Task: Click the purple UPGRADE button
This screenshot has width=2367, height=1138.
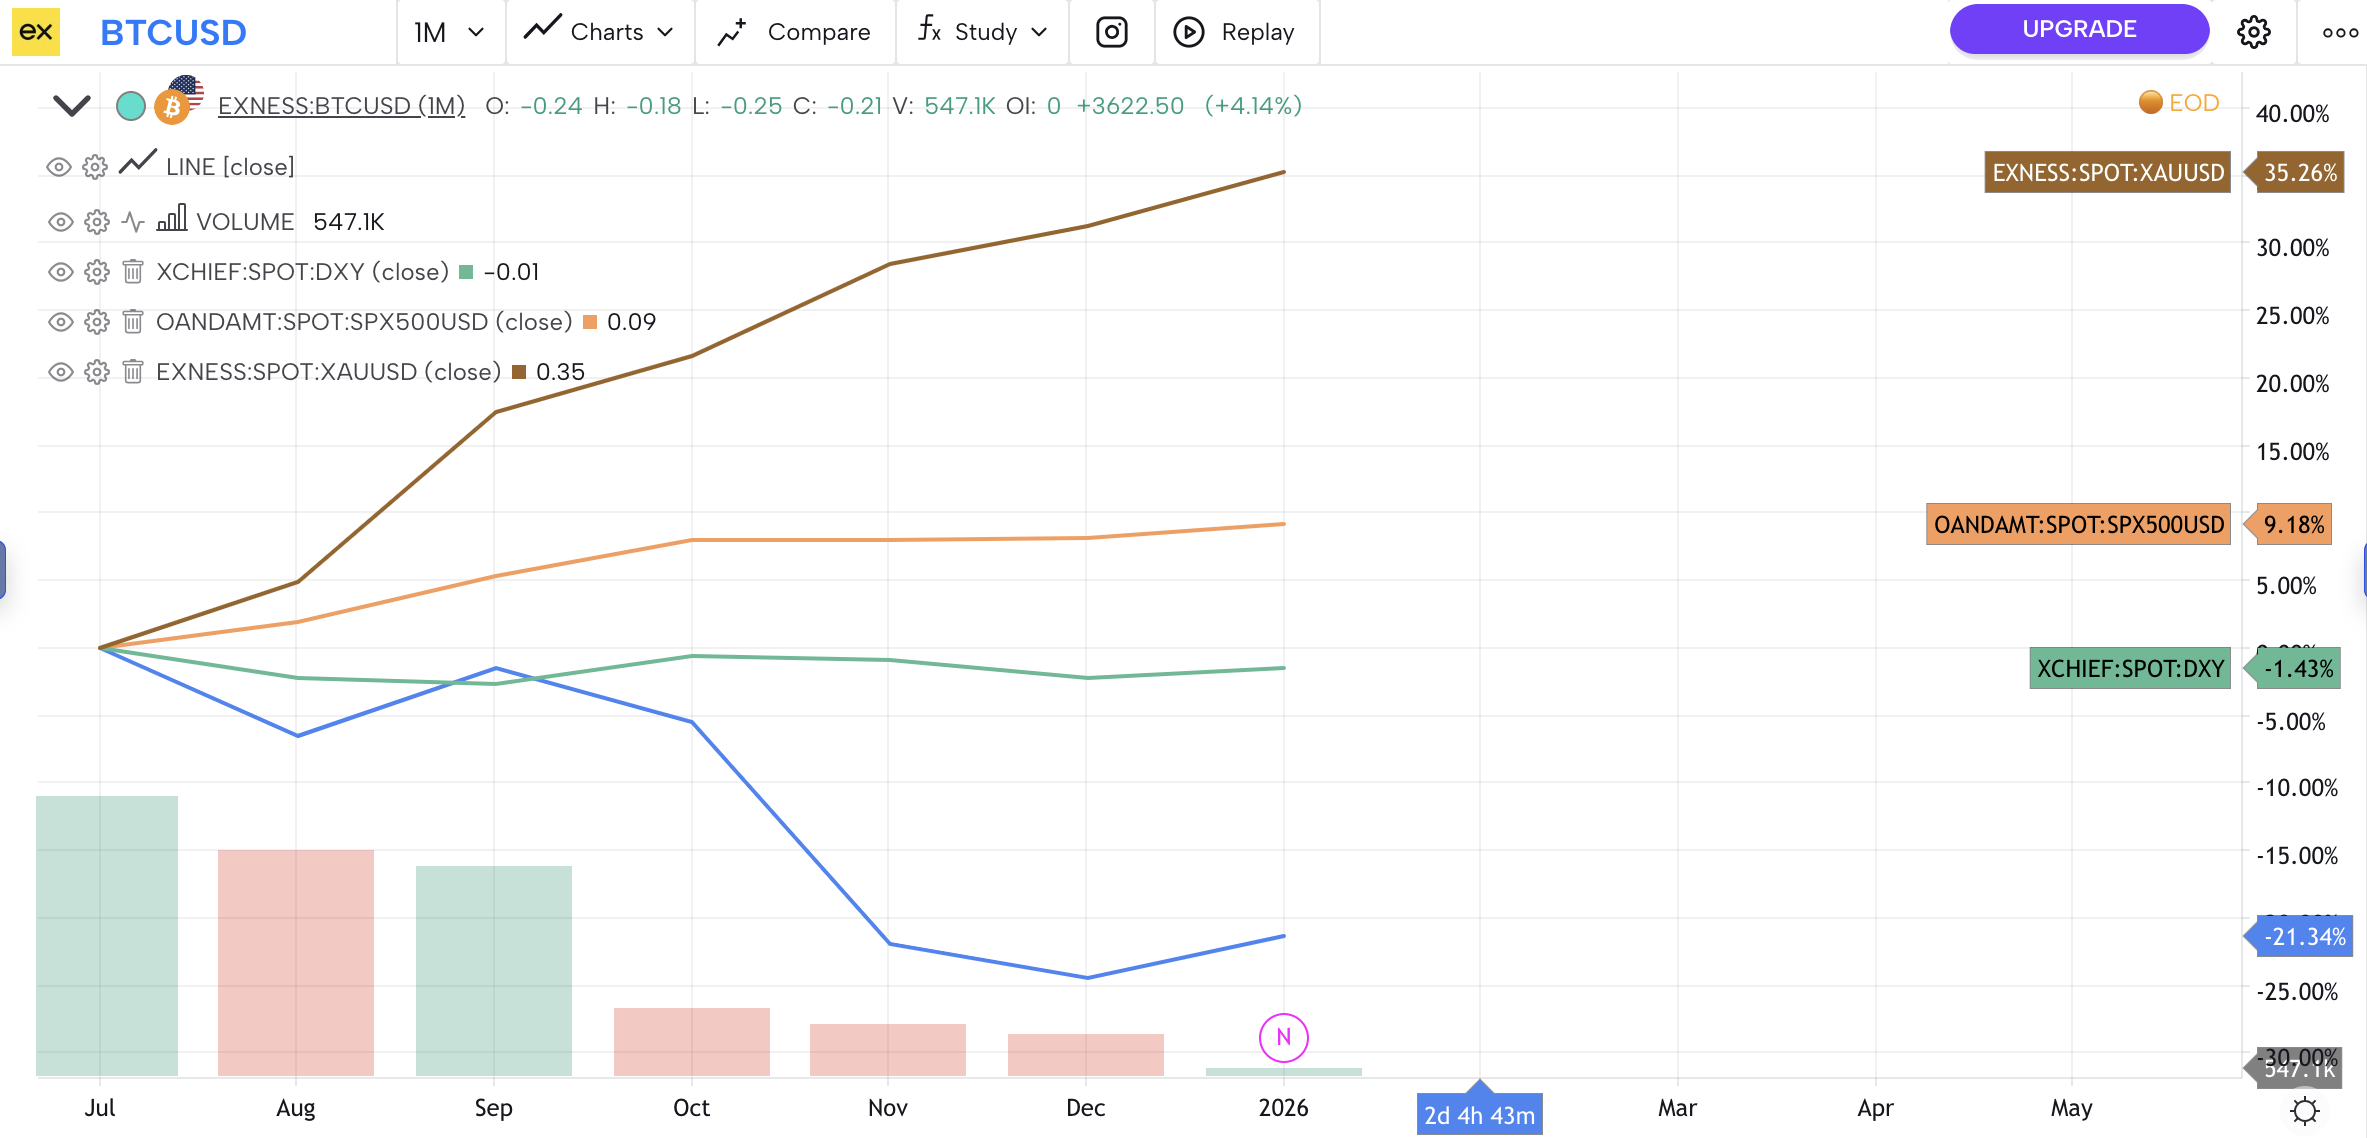Action: pyautogui.click(x=2078, y=29)
